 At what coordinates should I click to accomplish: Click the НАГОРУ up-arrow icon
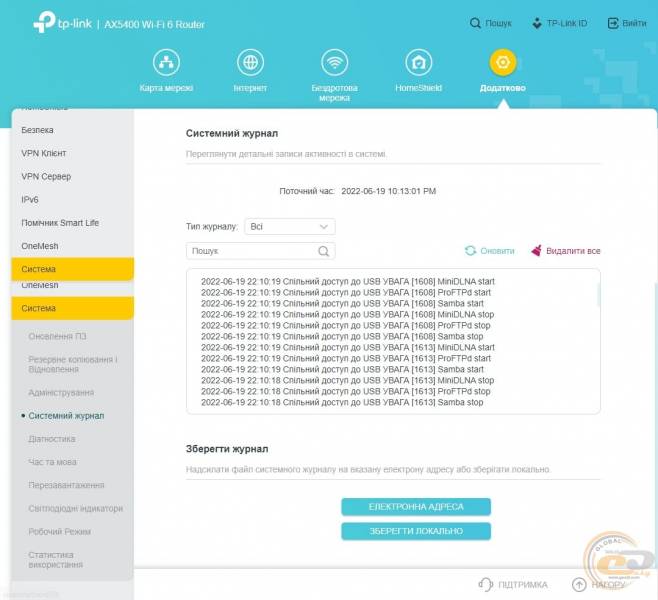coord(579,584)
